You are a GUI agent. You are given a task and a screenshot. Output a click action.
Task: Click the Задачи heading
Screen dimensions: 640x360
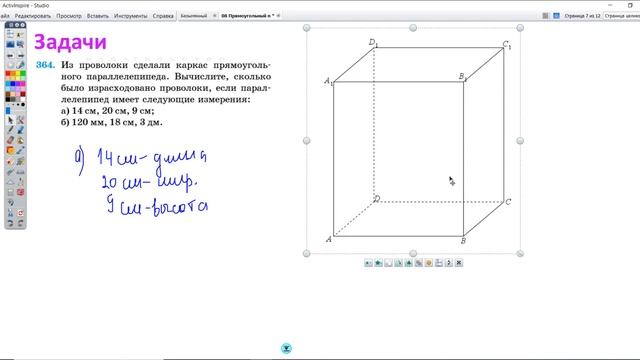point(70,42)
